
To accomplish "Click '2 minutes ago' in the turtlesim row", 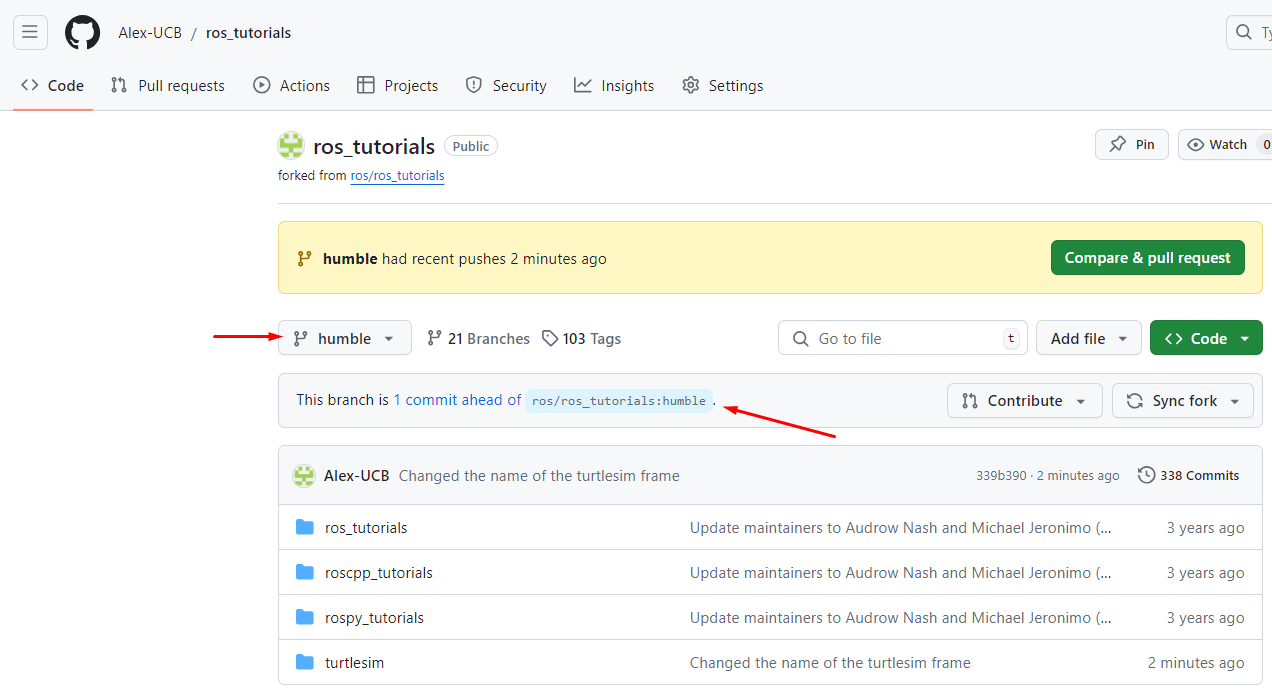I will [x=1196, y=663].
